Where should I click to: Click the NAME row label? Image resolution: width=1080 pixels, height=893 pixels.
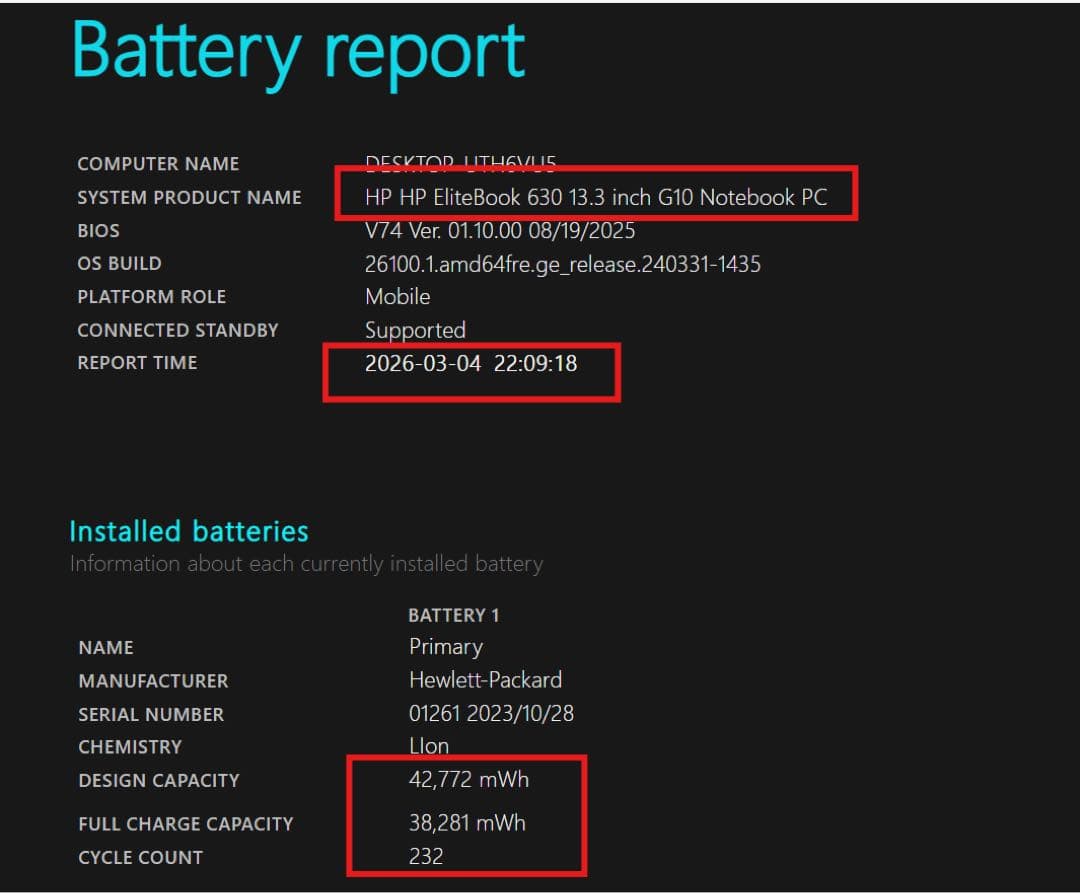tap(106, 648)
